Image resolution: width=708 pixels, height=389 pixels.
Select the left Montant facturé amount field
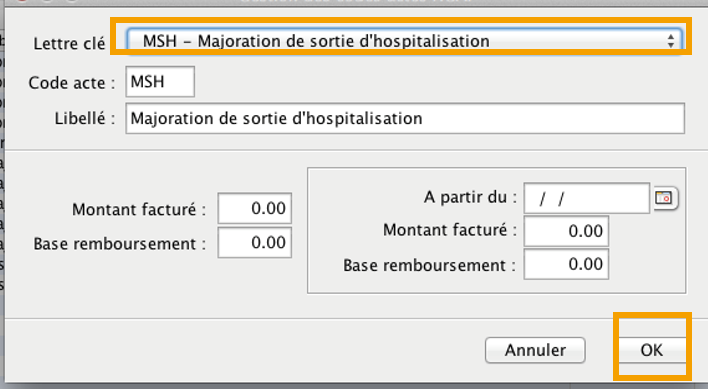coord(255,208)
